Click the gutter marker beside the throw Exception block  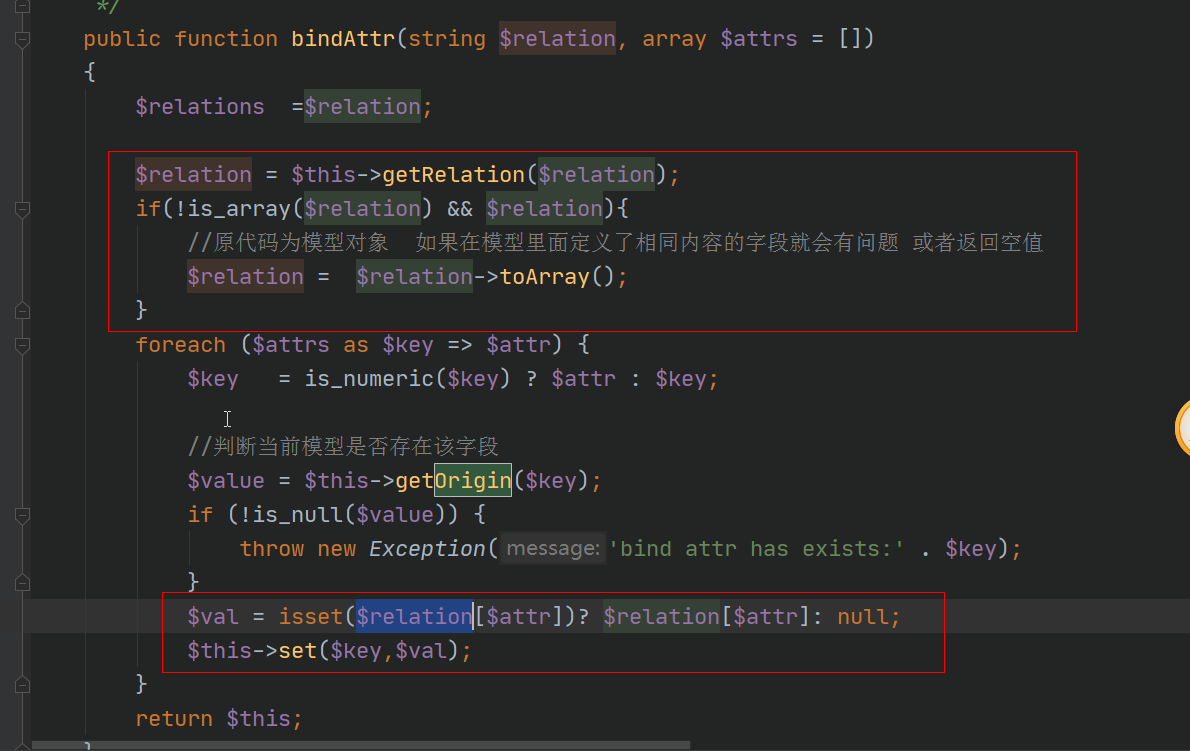20,517
